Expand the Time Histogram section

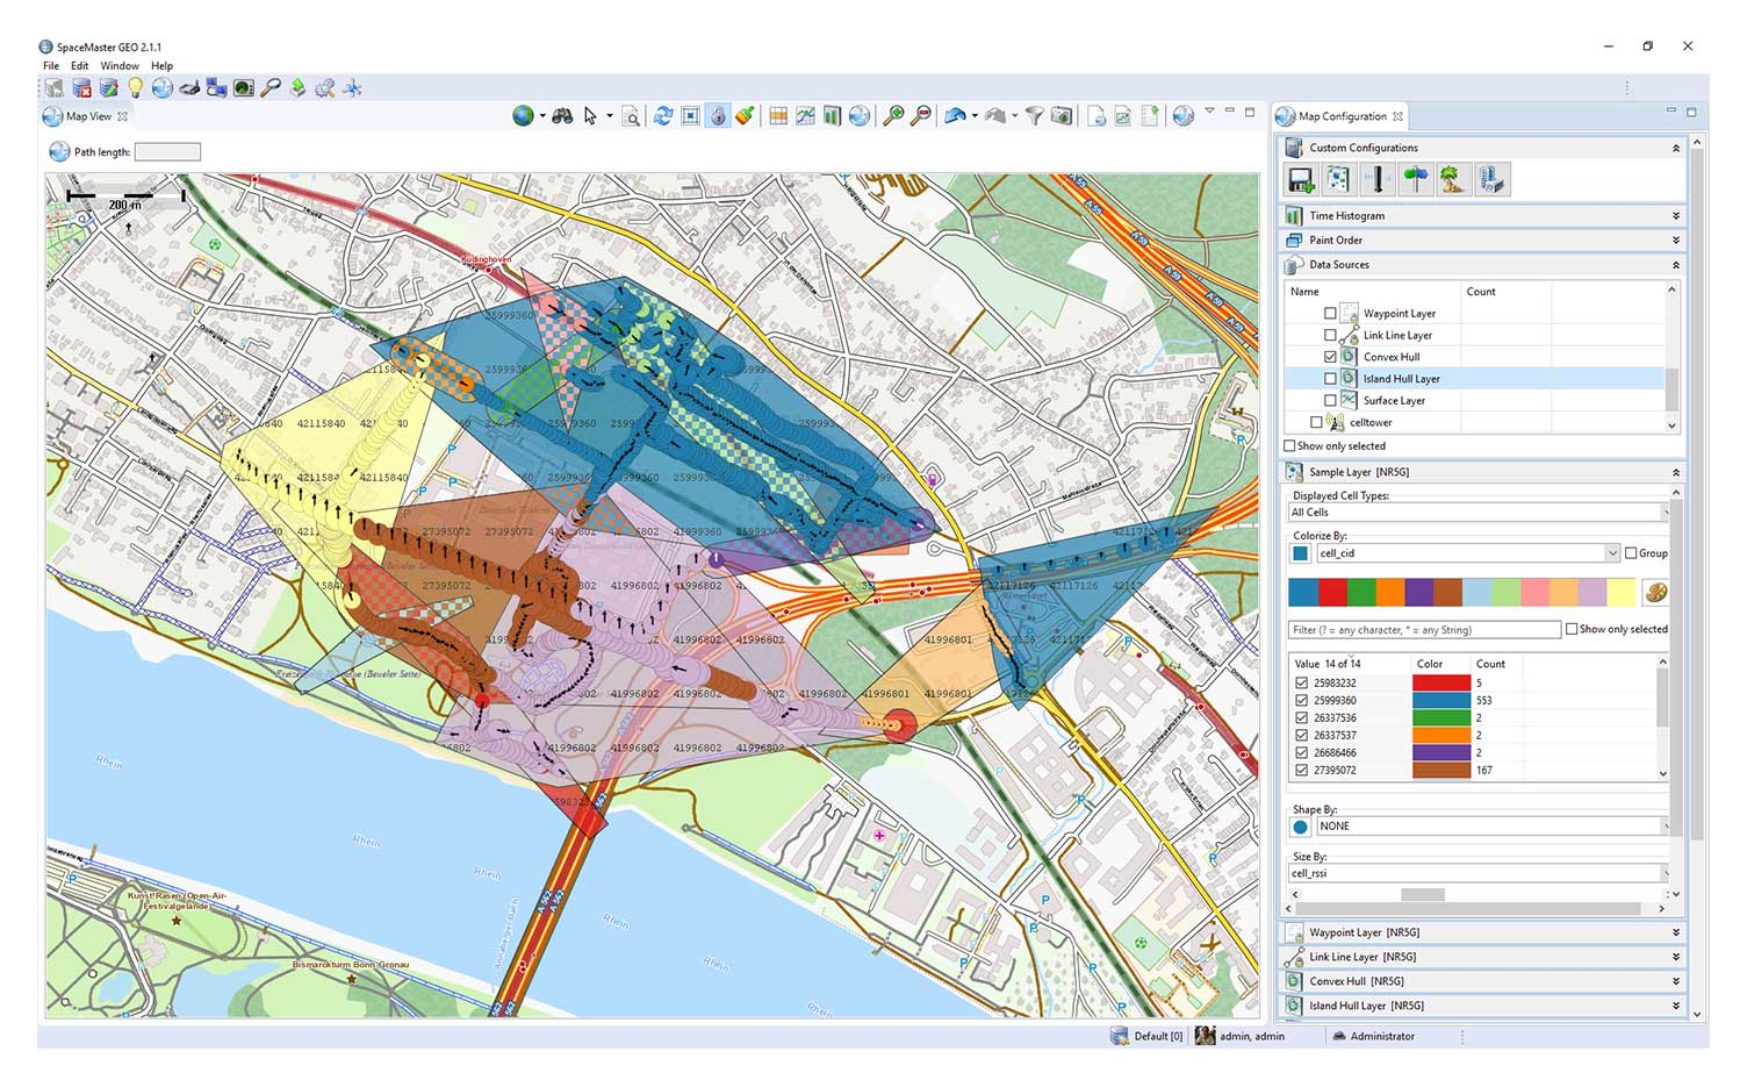click(x=1676, y=216)
